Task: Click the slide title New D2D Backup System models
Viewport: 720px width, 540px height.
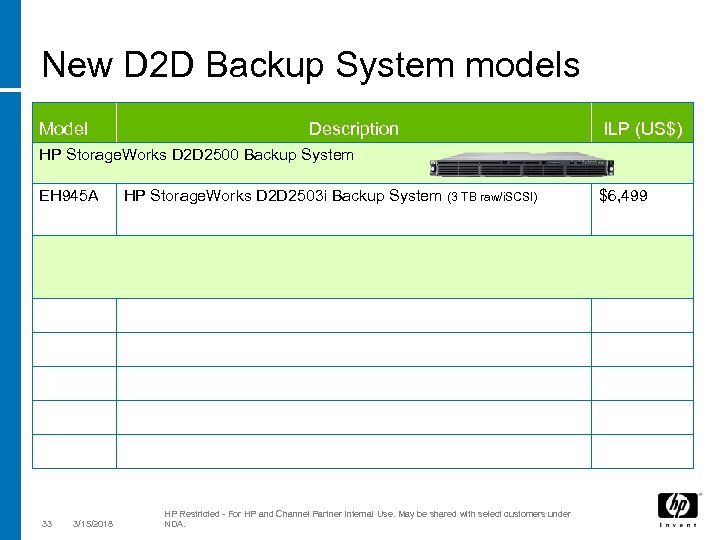Action: coord(310,65)
